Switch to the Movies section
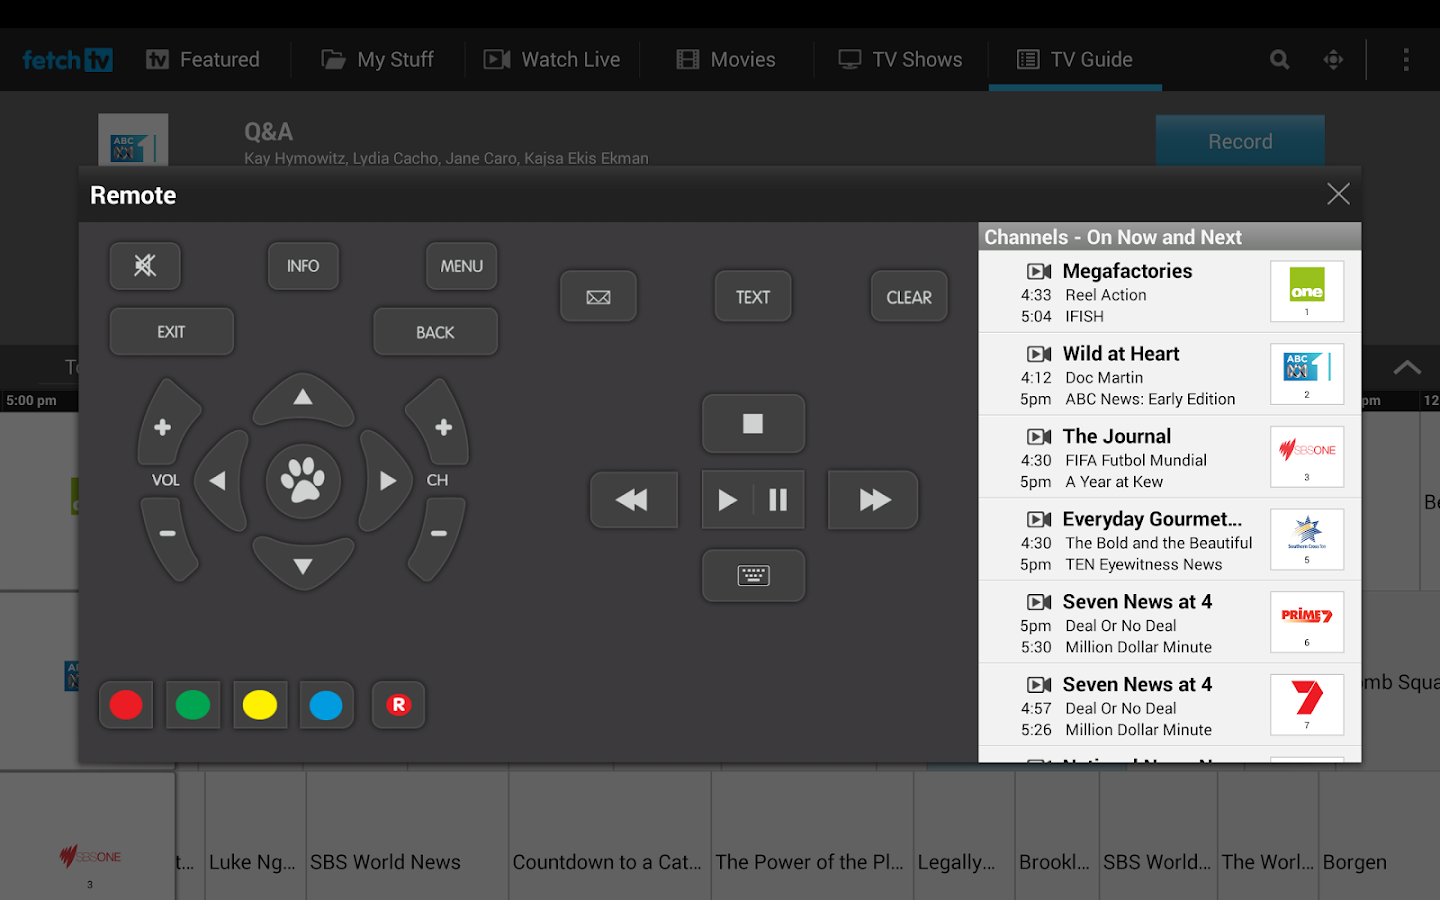 727,59
